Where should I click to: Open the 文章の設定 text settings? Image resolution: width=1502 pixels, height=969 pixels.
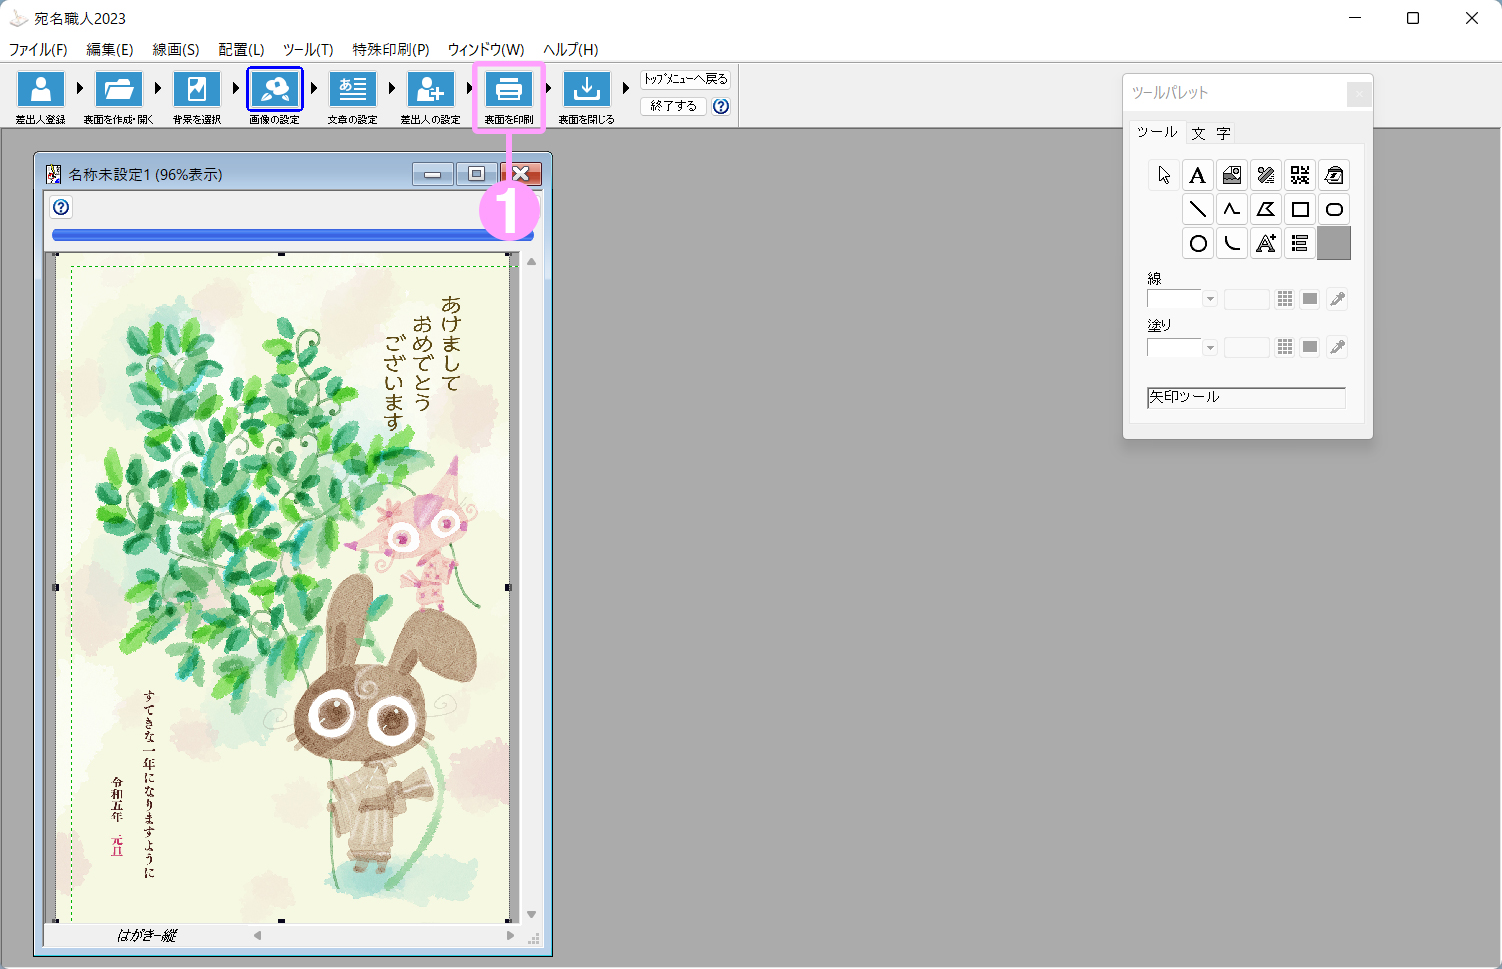click(x=353, y=90)
